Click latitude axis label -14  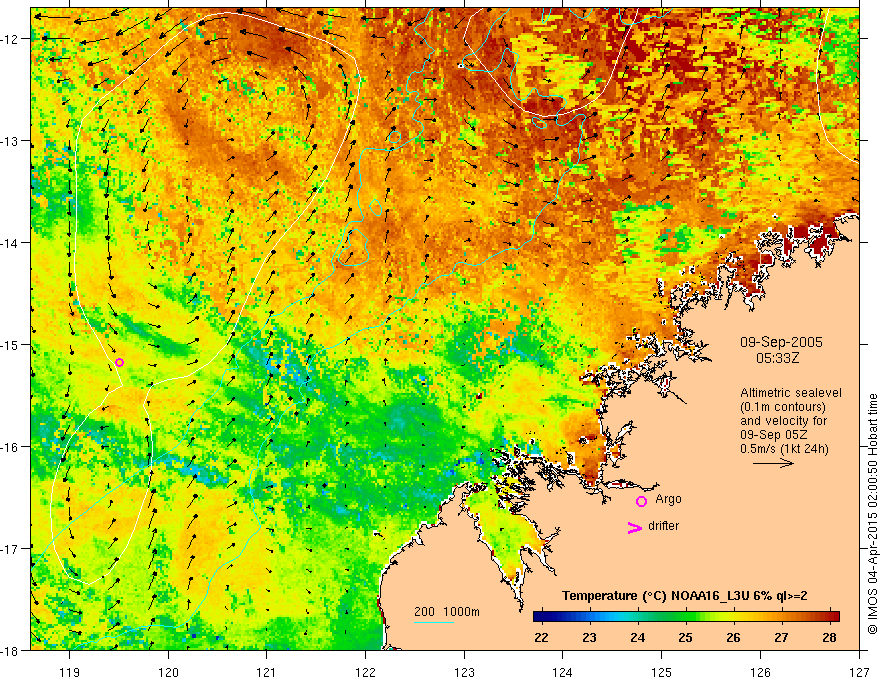point(10,242)
